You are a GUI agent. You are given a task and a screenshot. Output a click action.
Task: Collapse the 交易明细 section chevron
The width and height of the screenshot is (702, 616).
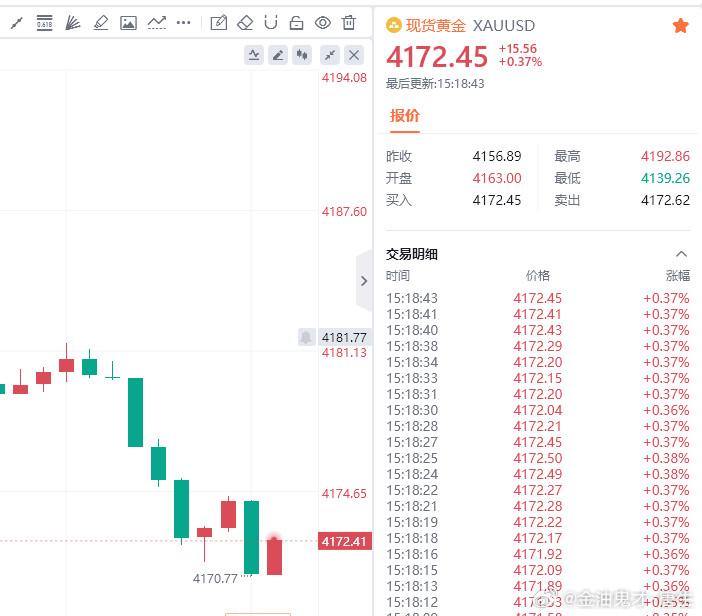[681, 254]
